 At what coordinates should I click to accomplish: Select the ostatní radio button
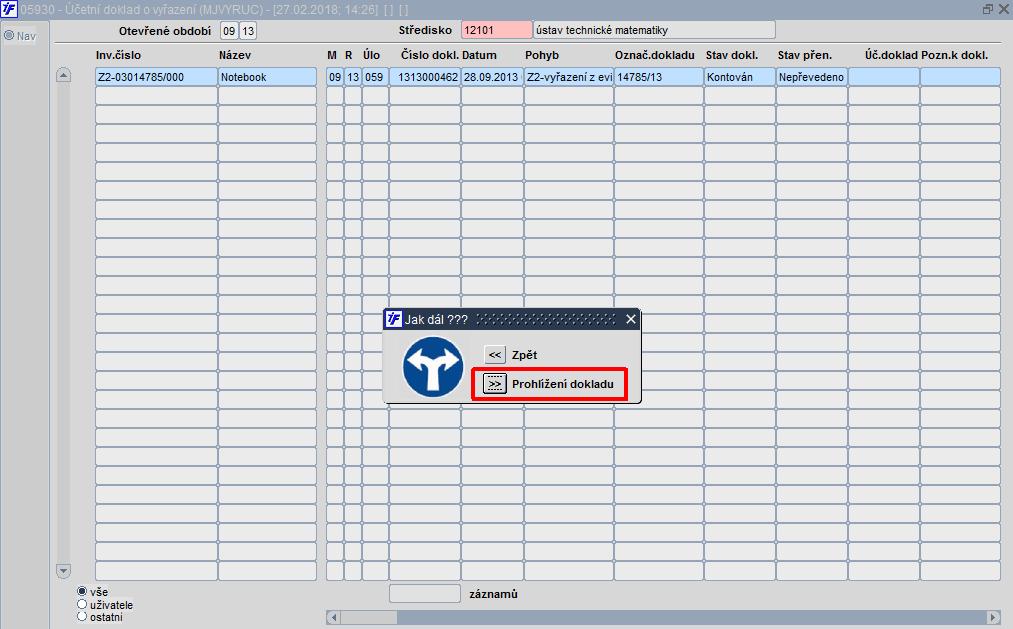pos(82,617)
